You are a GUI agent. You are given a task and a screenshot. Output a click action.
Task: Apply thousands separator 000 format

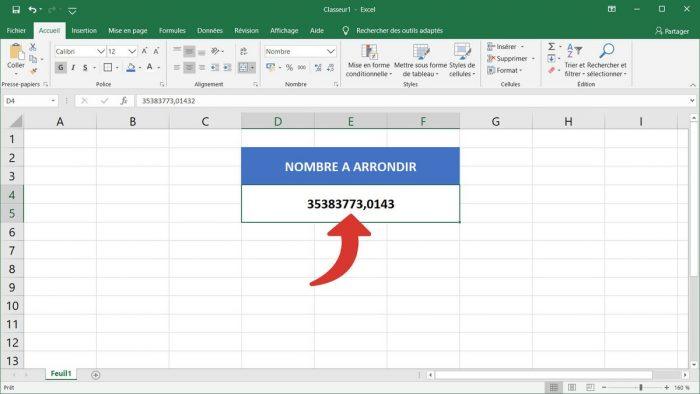tap(302, 67)
